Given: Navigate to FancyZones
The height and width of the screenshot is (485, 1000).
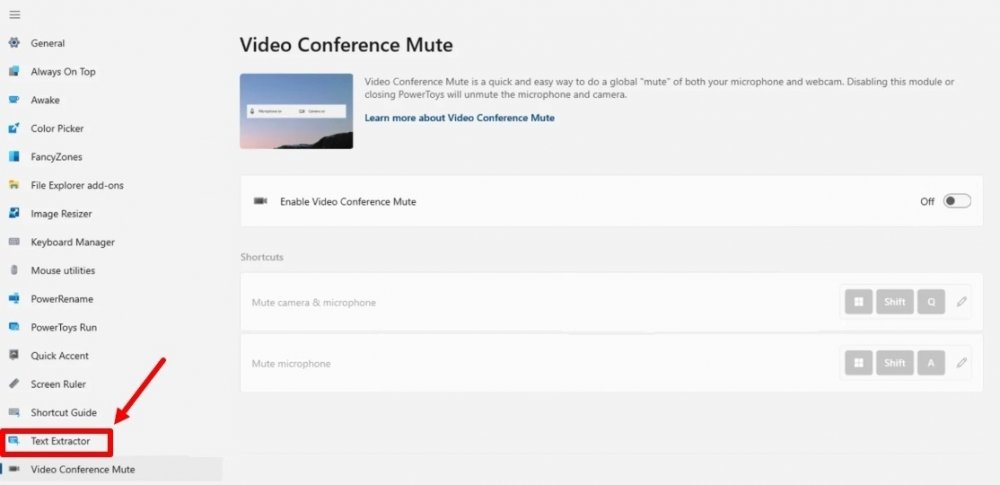Looking at the screenshot, I should point(57,156).
